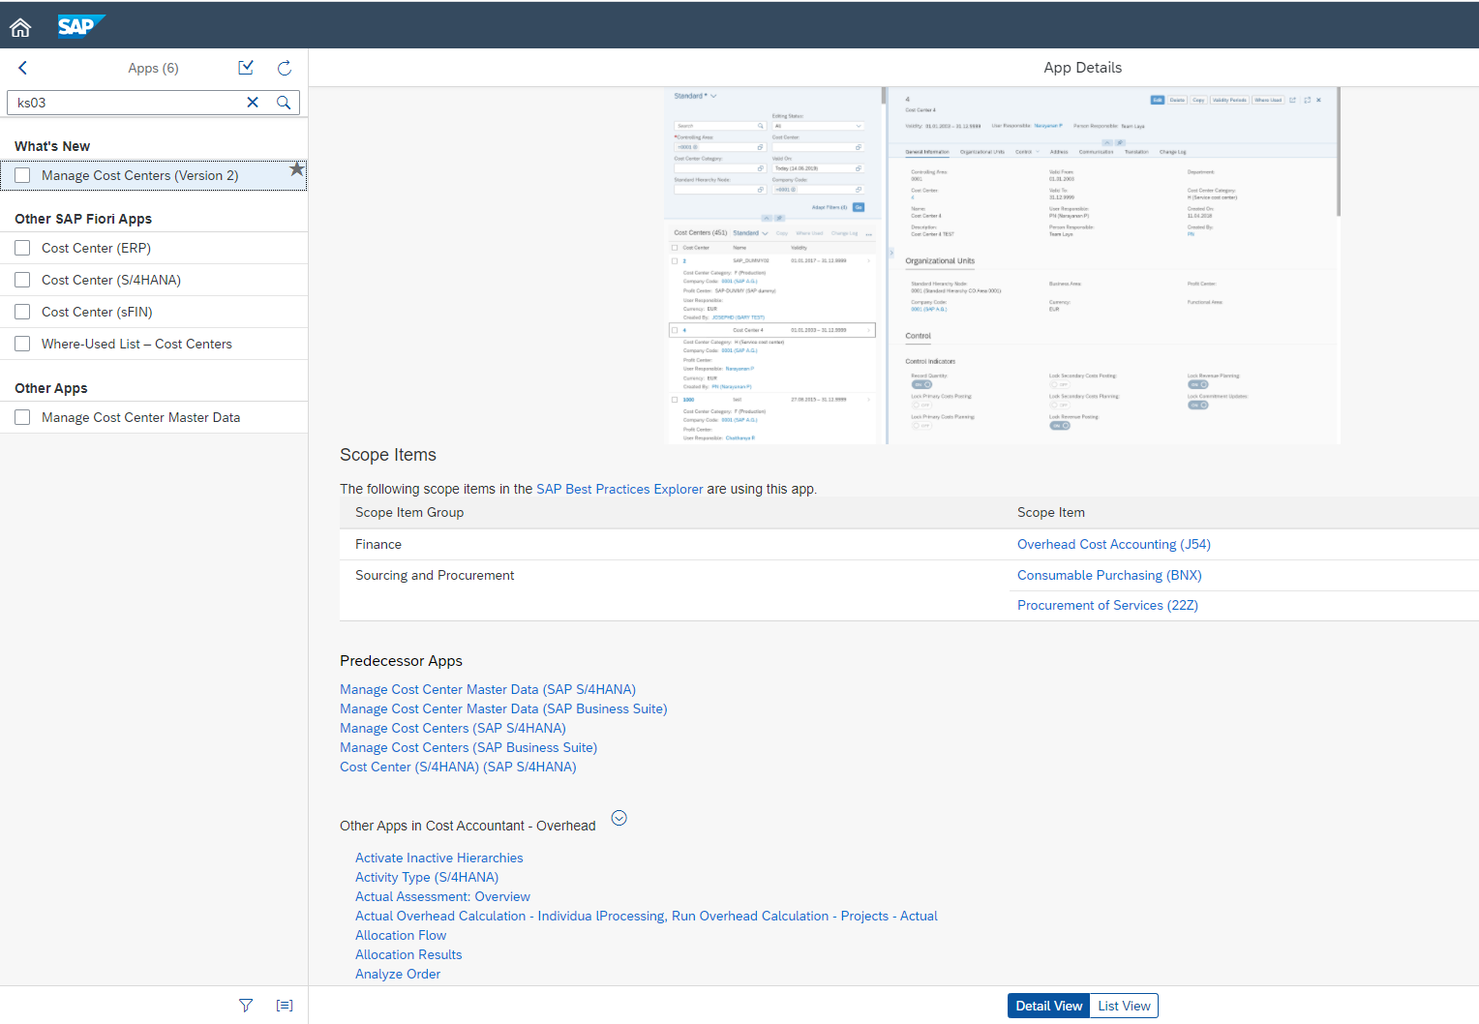The image size is (1479, 1024).
Task: Open Manage Cost Centers (SAP S/4HANA) link
Action: (x=453, y=728)
